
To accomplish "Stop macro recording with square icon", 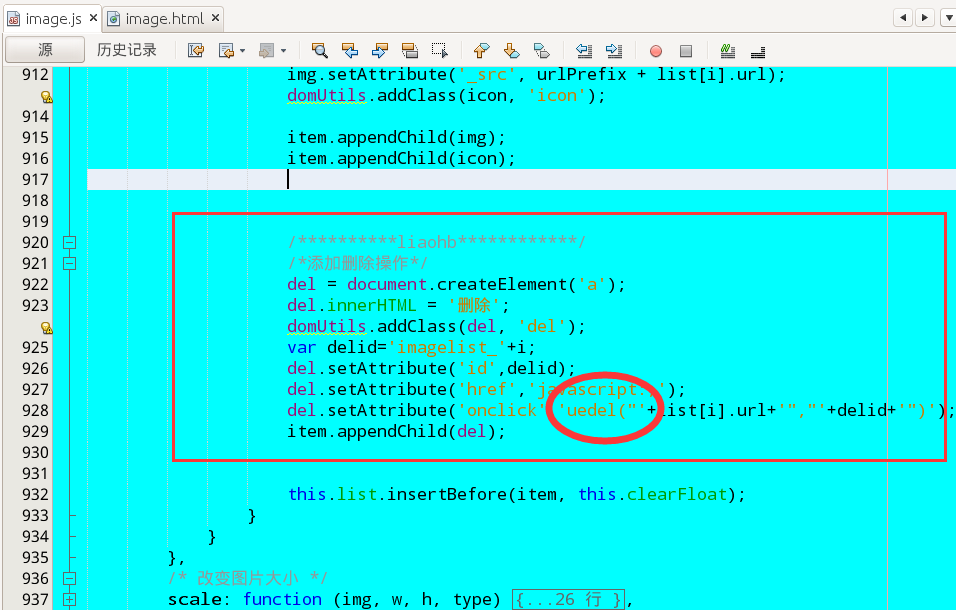I will (686, 50).
